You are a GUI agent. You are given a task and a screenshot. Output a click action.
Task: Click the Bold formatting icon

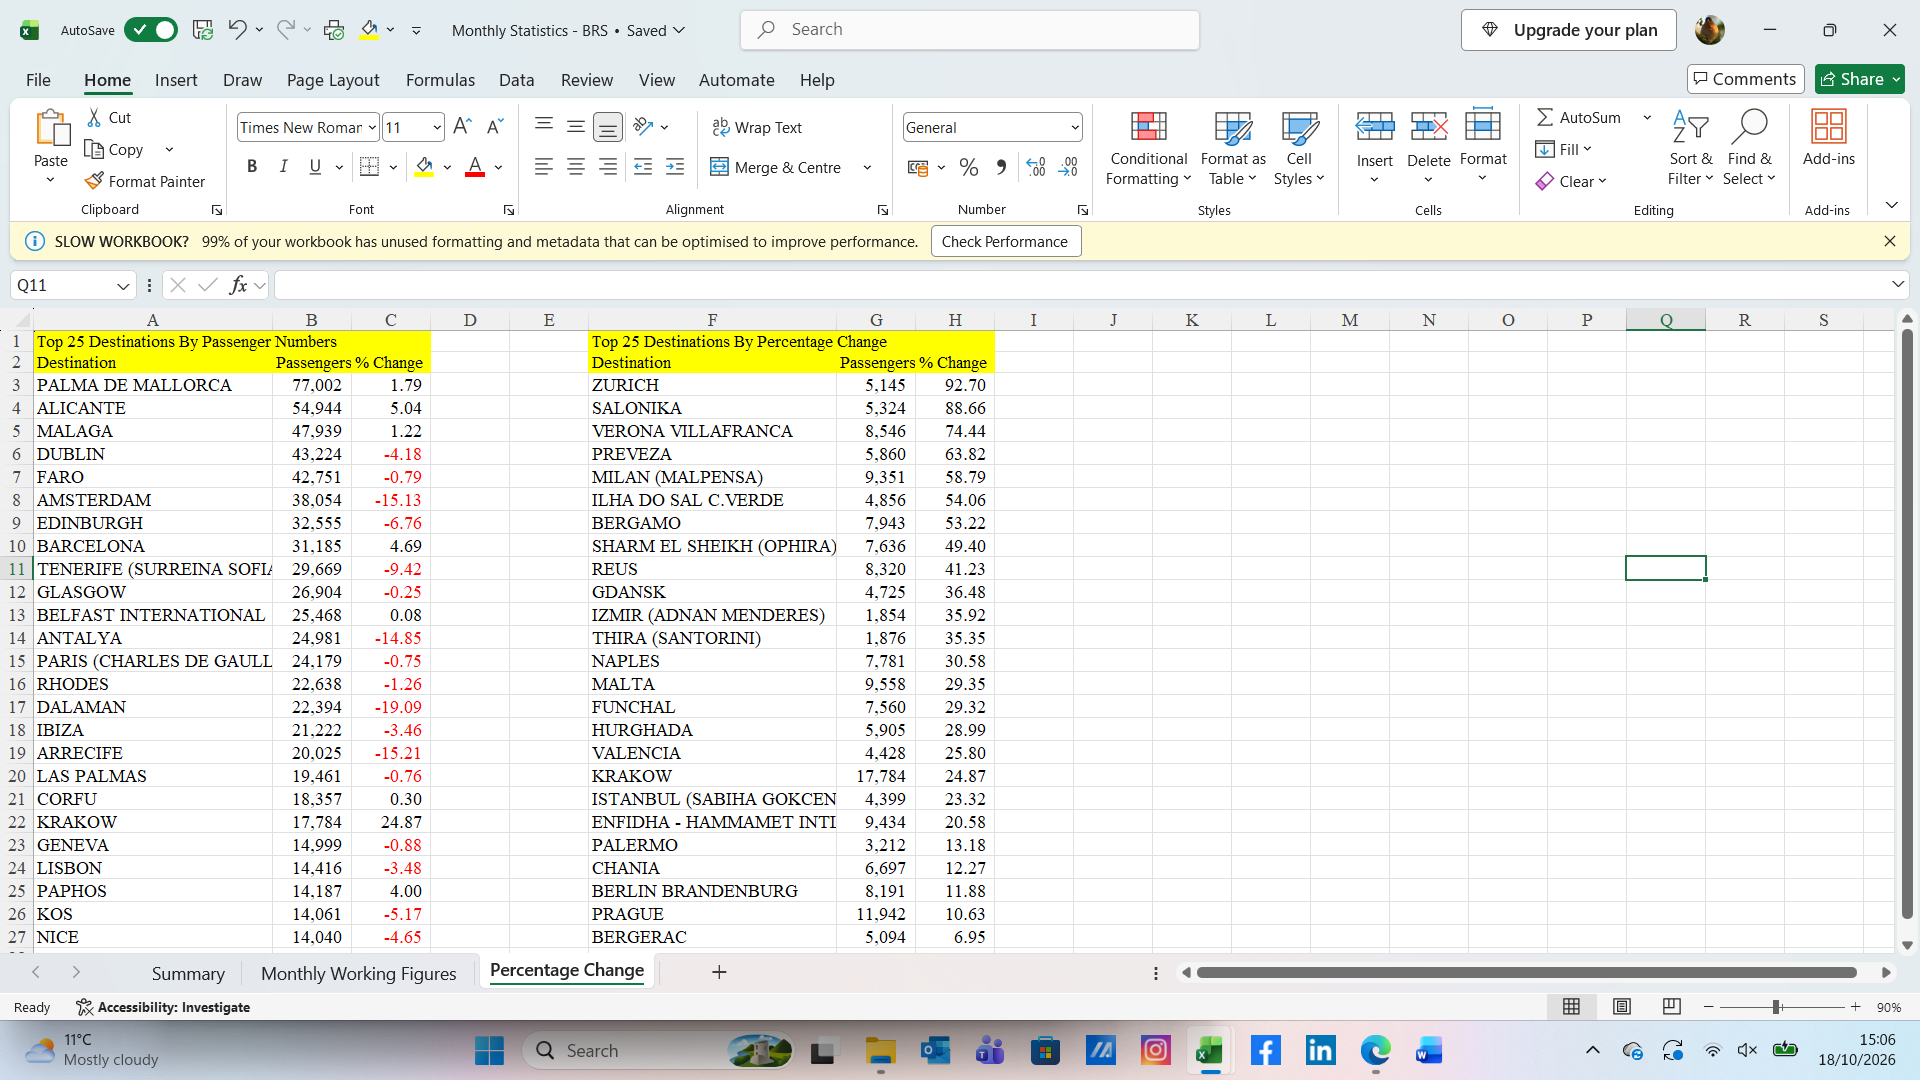click(252, 167)
